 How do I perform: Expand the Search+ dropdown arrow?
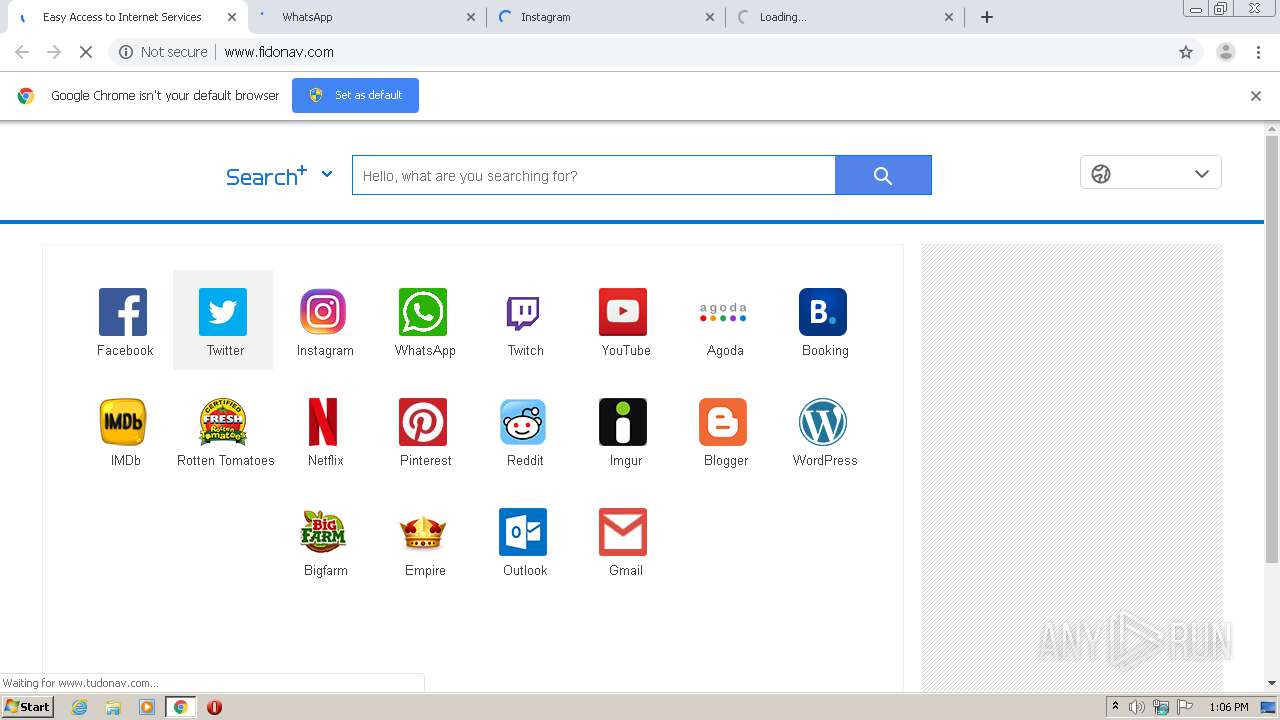pos(327,174)
